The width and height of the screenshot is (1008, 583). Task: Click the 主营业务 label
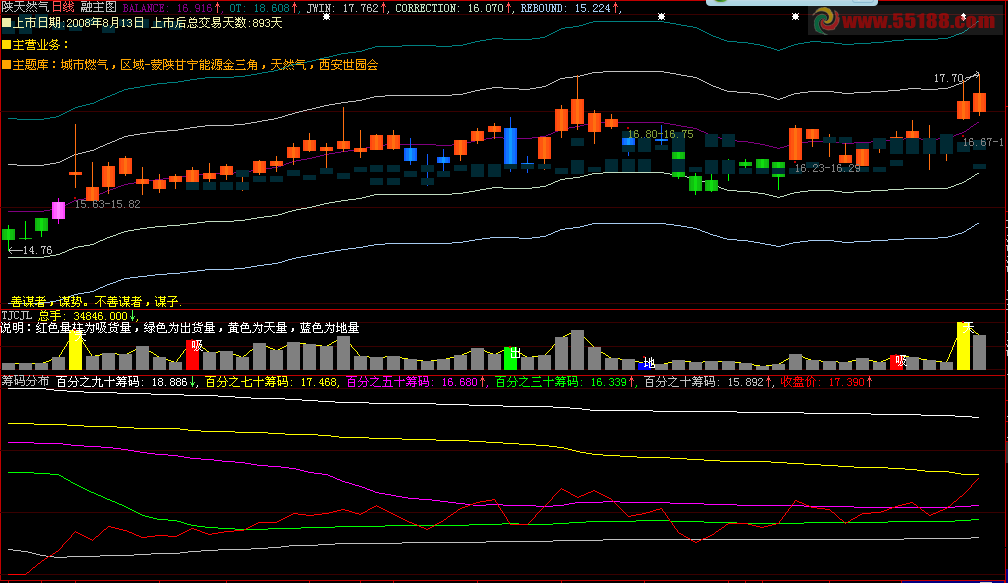[x=35, y=44]
